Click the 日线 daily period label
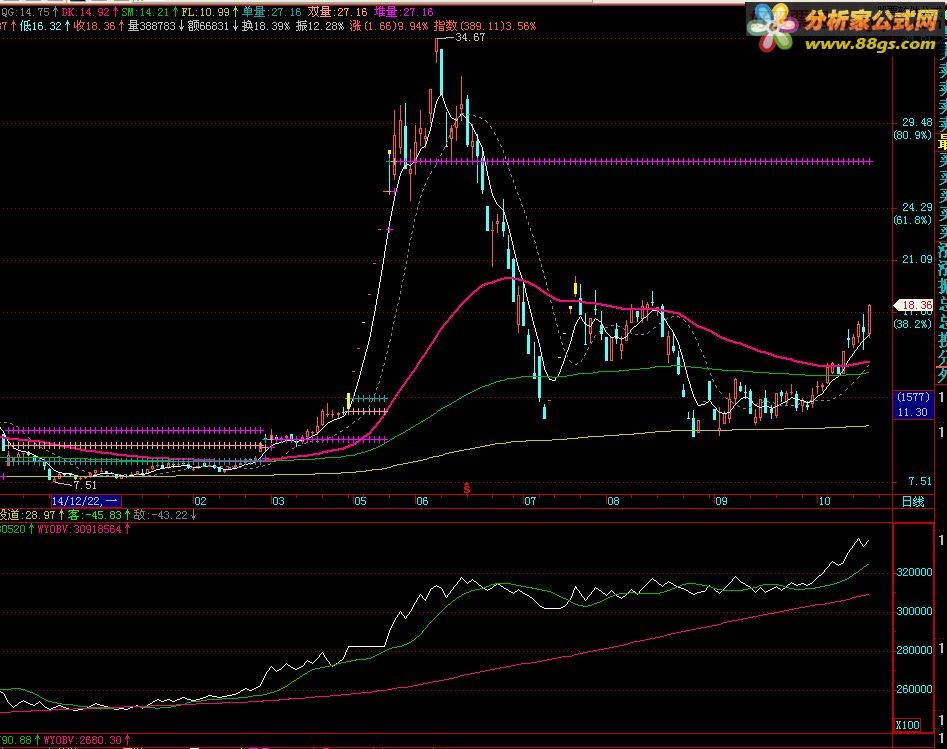The width and height of the screenshot is (947, 749). click(x=913, y=501)
